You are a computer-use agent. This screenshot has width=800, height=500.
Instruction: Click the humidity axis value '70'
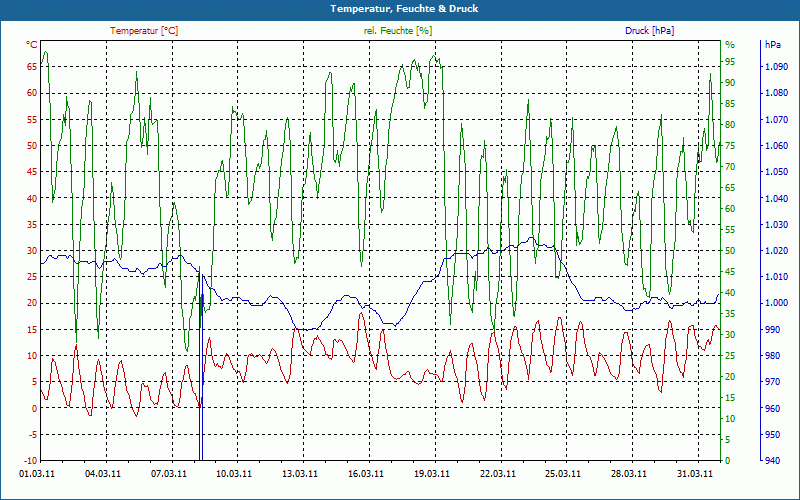click(730, 167)
